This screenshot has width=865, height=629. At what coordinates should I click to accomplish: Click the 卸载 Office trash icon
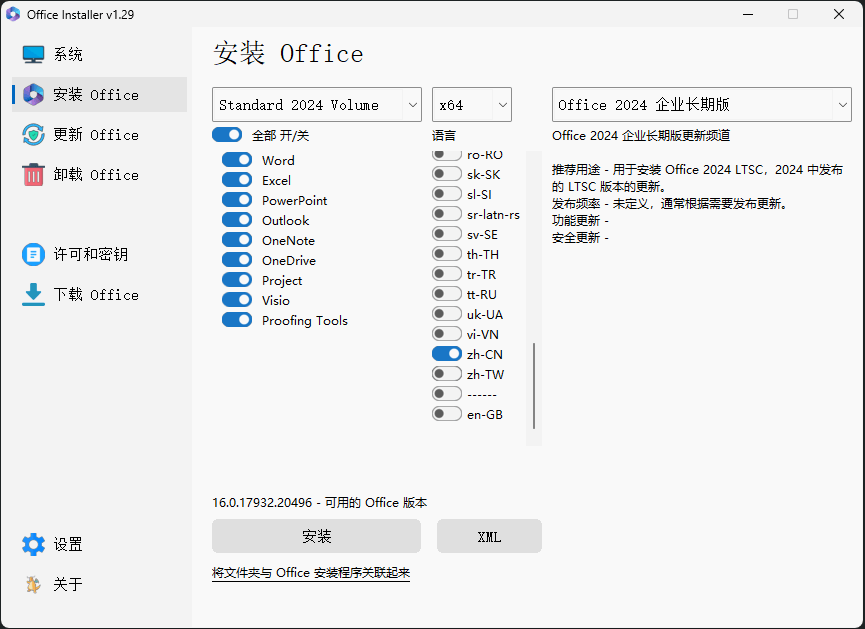point(34,175)
